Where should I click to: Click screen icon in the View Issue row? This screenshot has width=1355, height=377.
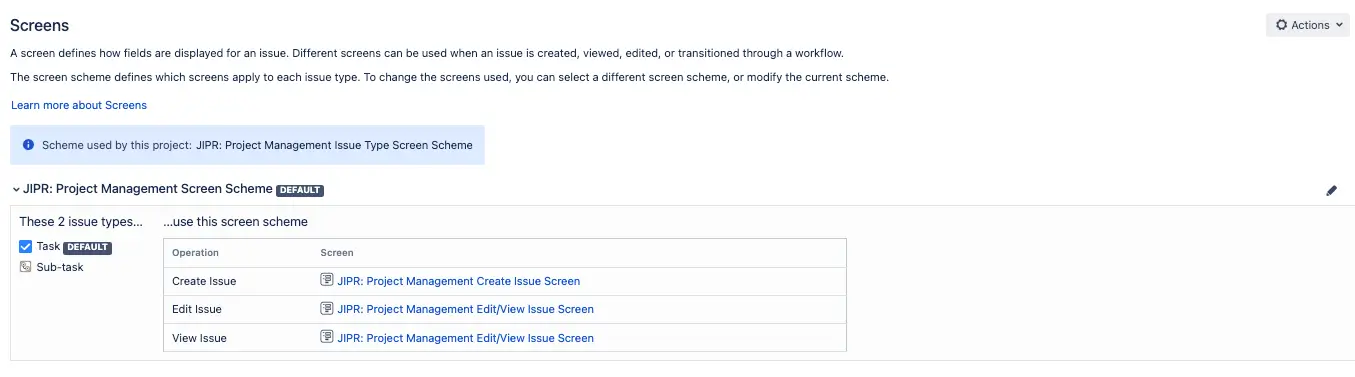(x=326, y=338)
